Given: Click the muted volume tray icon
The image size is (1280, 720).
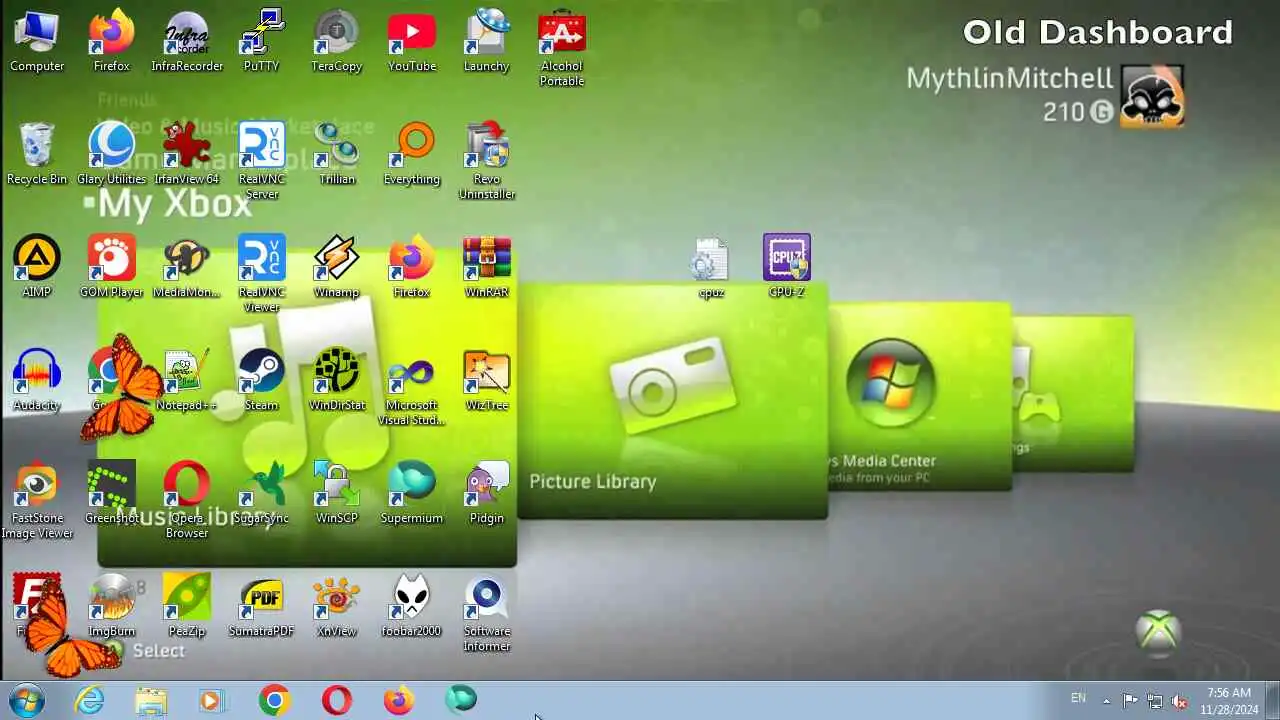Looking at the screenshot, I should point(1179,701).
